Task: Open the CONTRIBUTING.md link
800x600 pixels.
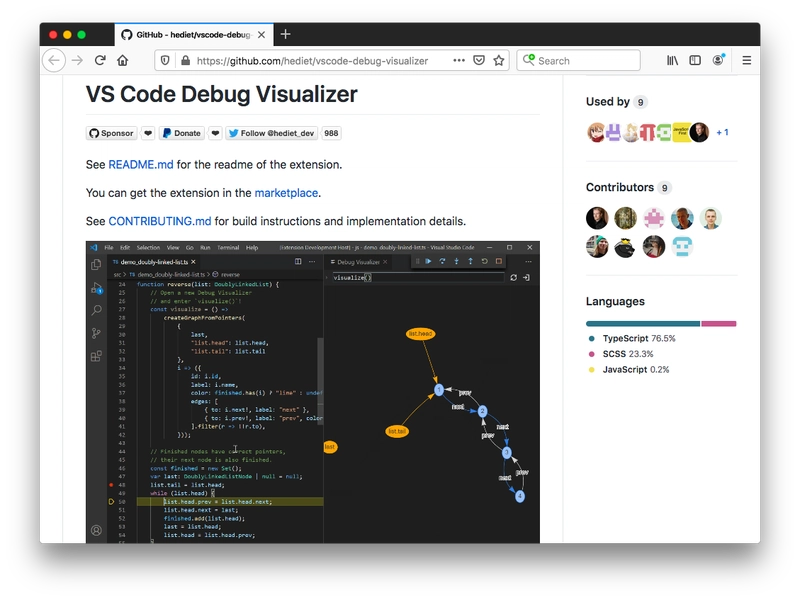Action: 160,221
